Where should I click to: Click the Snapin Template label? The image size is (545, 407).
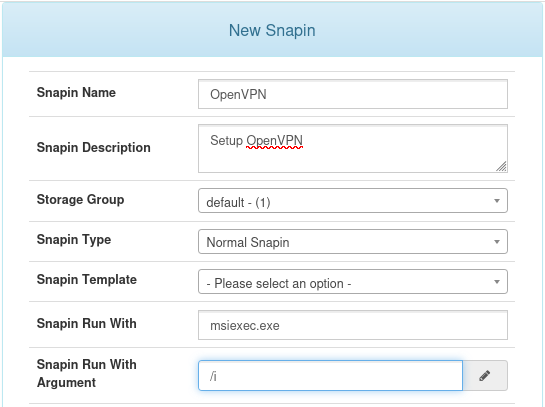pyautogui.click(x=87, y=279)
